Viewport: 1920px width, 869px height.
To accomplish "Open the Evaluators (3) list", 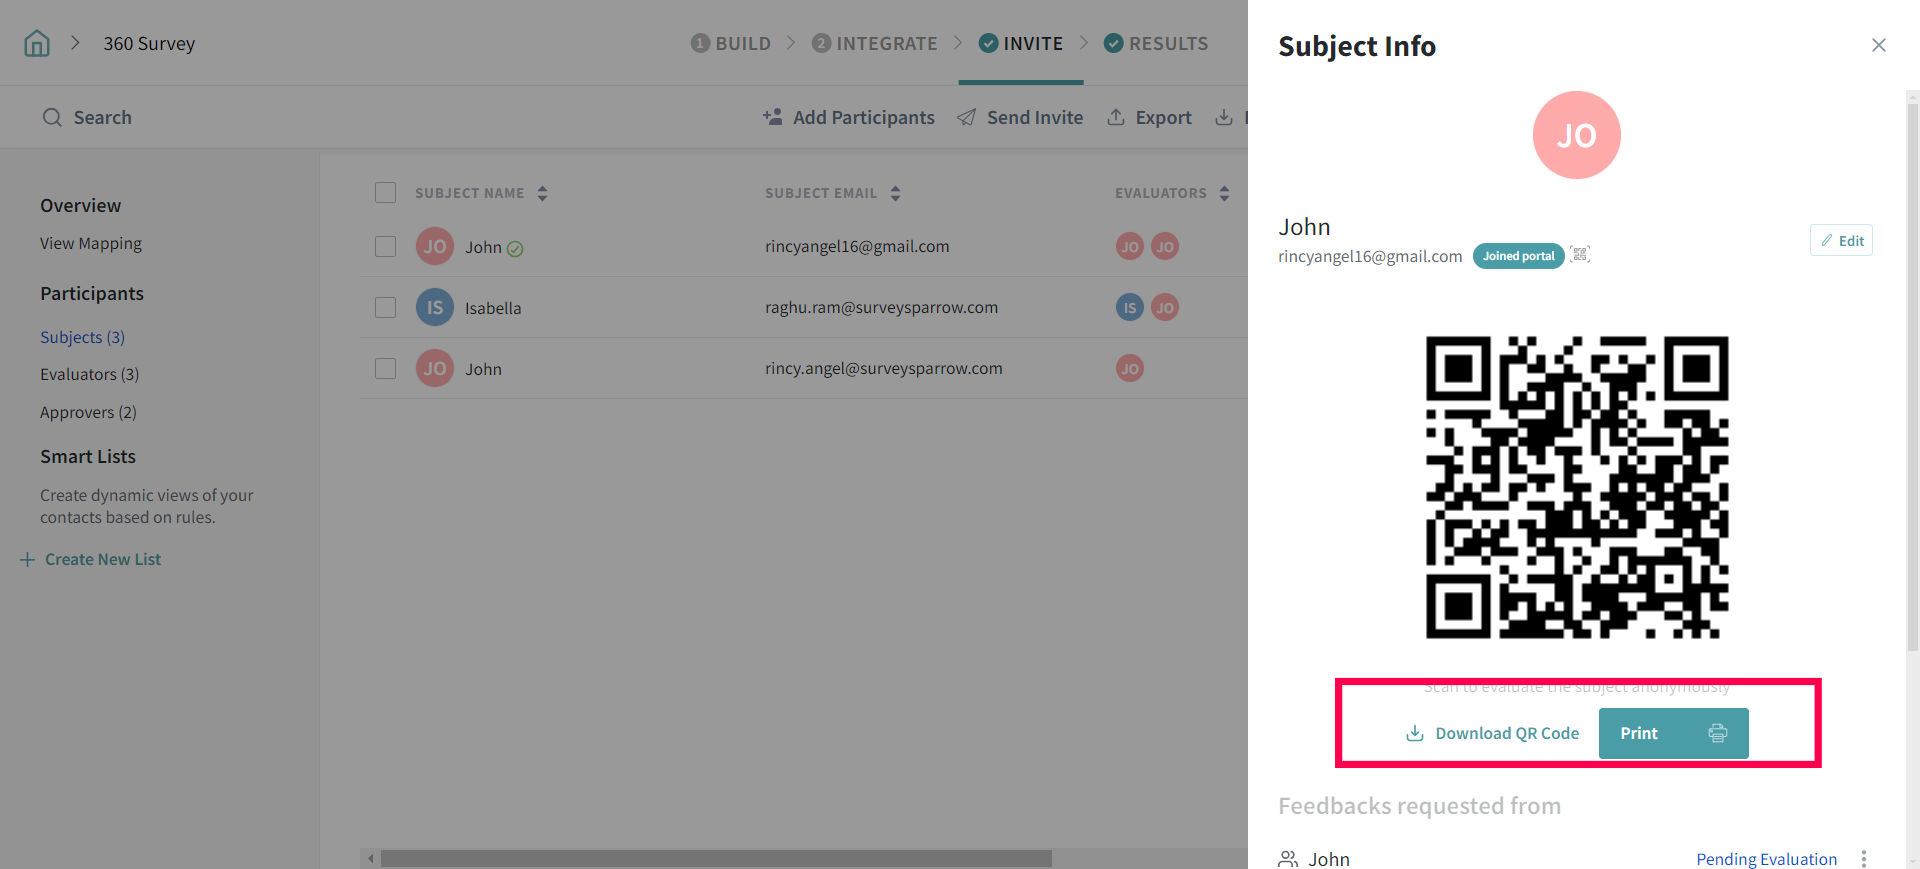I will point(89,374).
